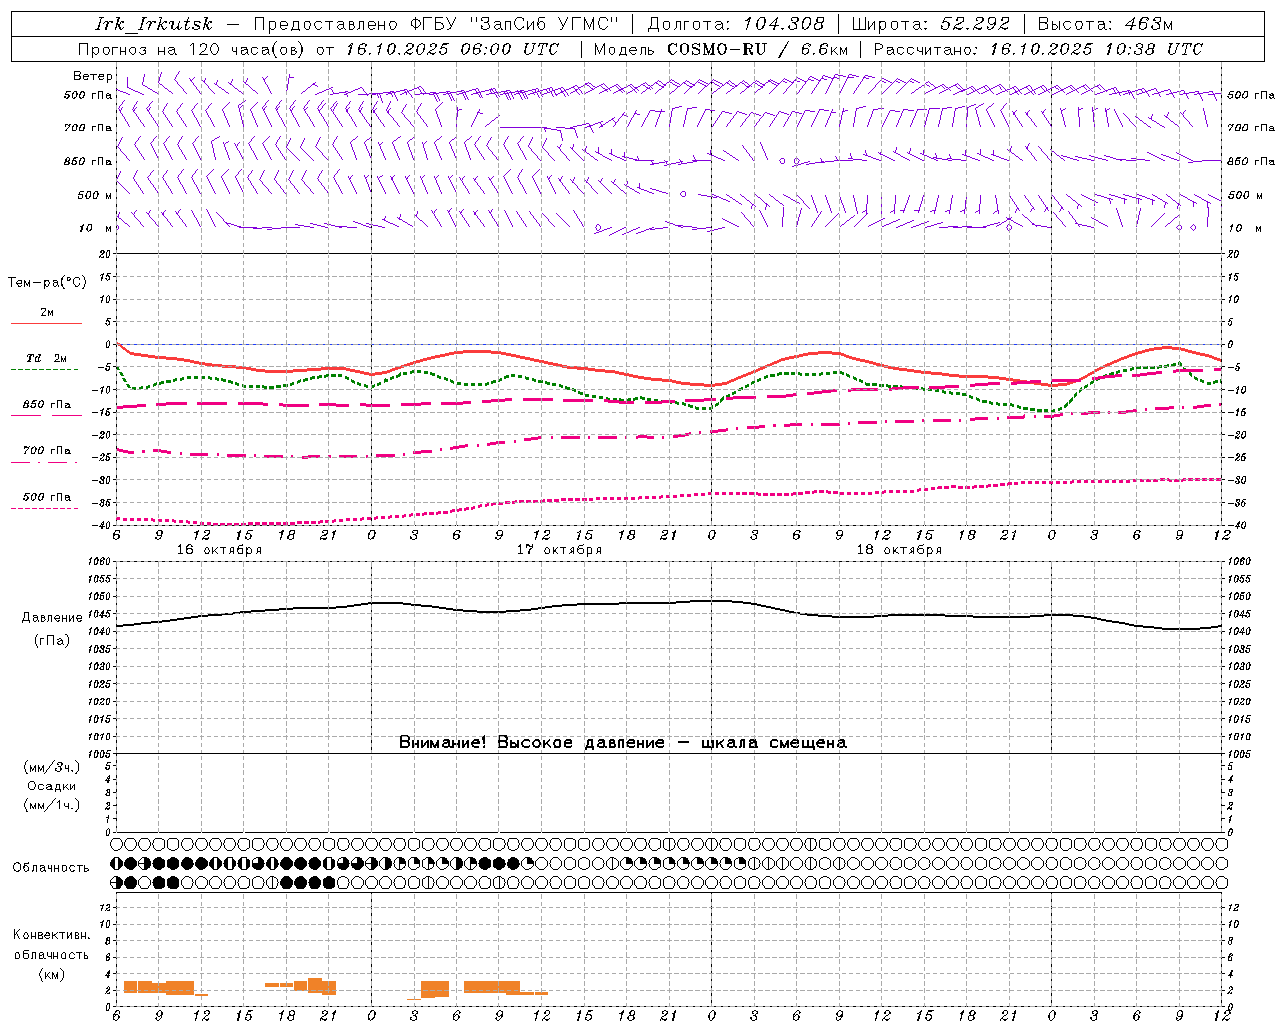The height and width of the screenshot is (1024, 1280).
Task: Click the "Прогноз на 120 часа(ов)" forecast line
Action: point(193,49)
